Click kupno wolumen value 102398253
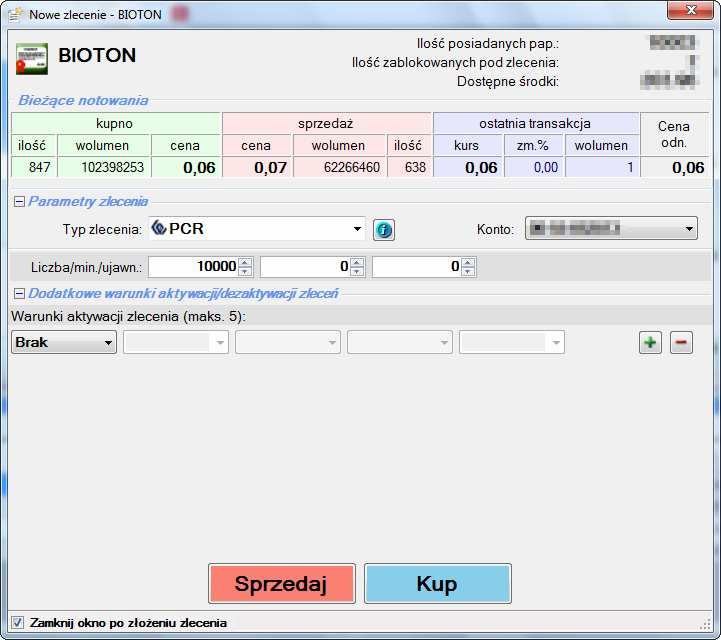 point(112,167)
